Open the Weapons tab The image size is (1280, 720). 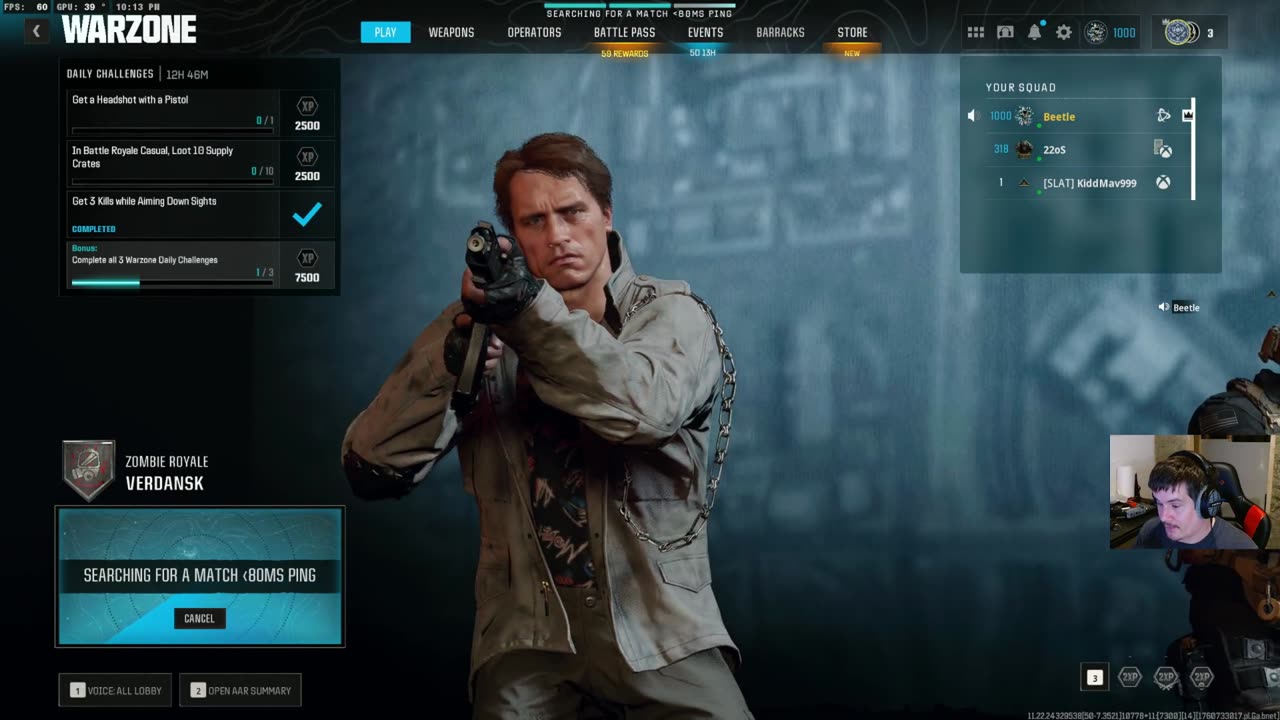(x=451, y=32)
